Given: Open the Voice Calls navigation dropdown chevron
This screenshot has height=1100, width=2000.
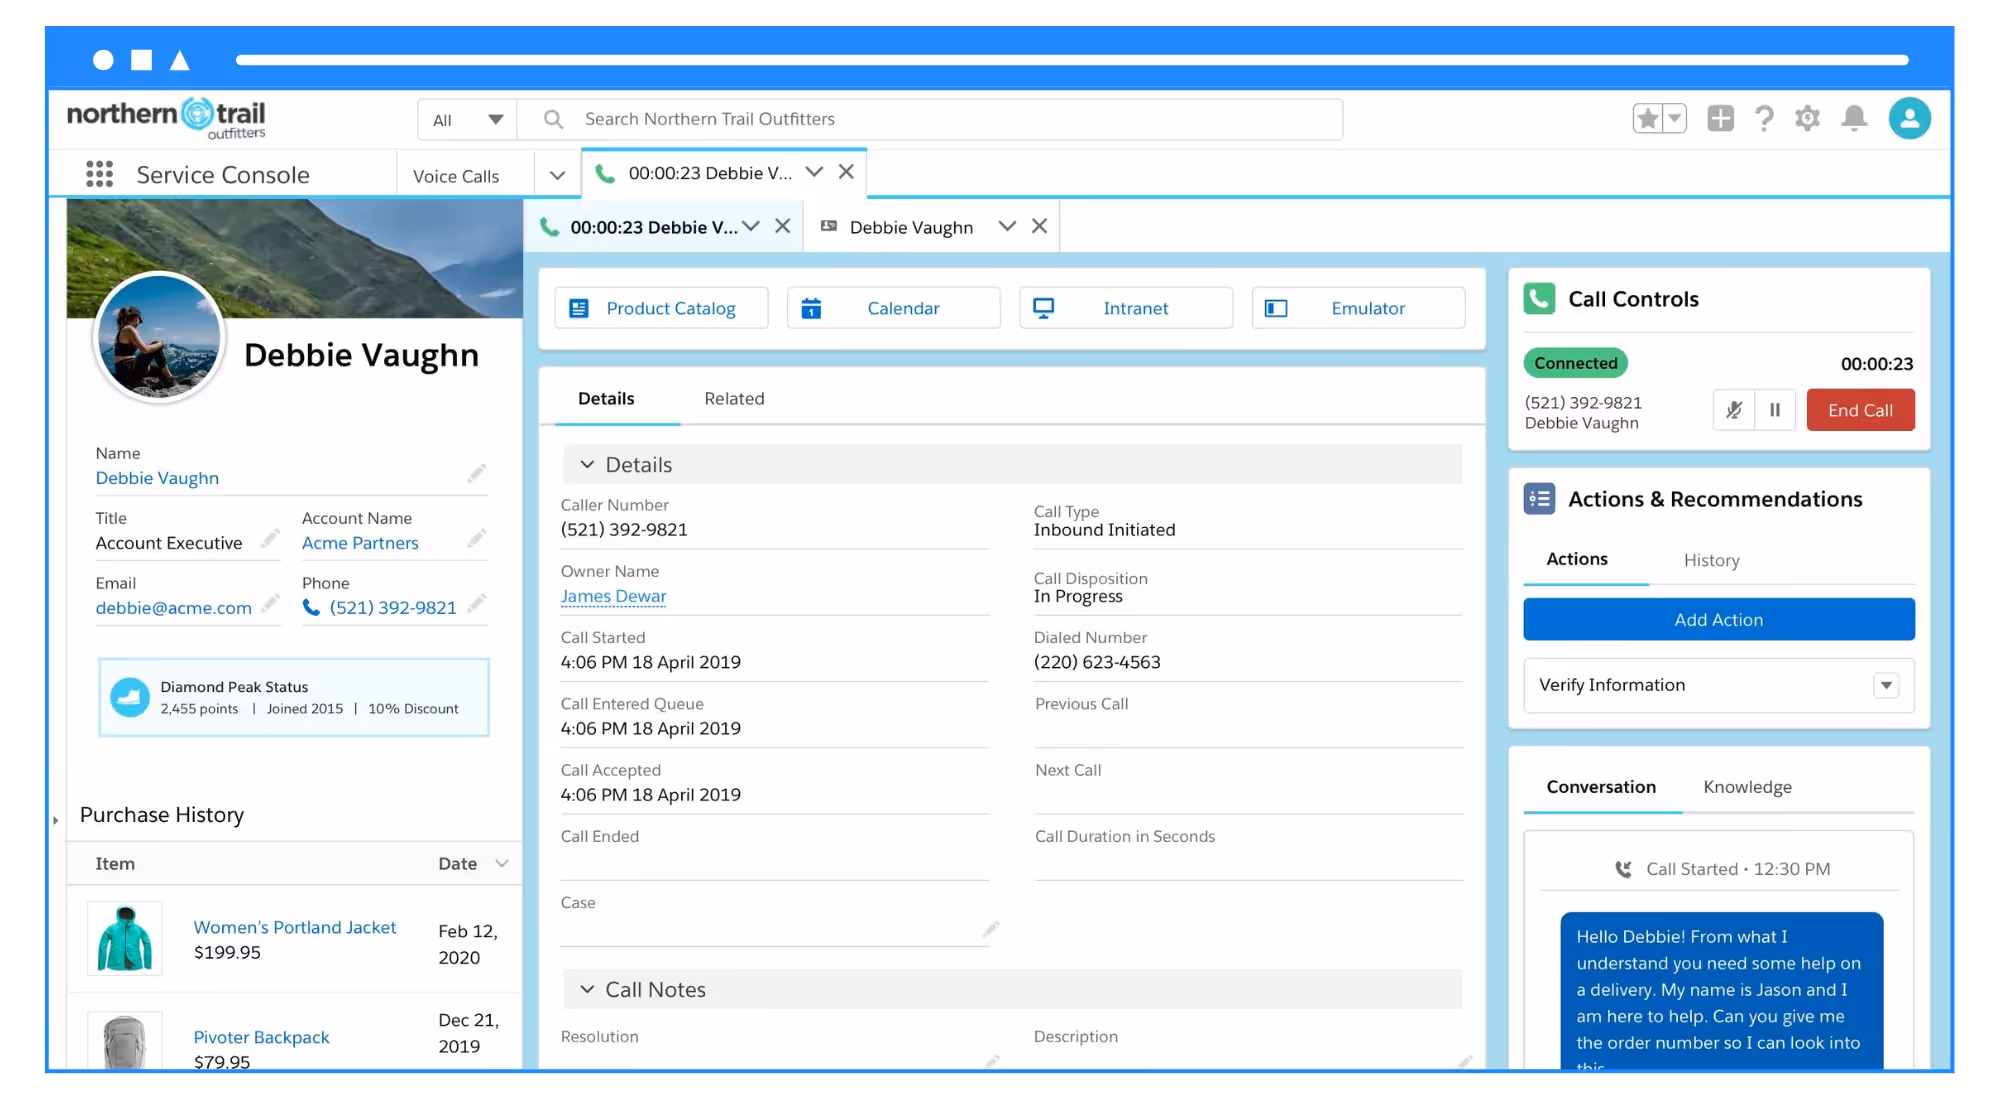Looking at the screenshot, I should [x=557, y=176].
